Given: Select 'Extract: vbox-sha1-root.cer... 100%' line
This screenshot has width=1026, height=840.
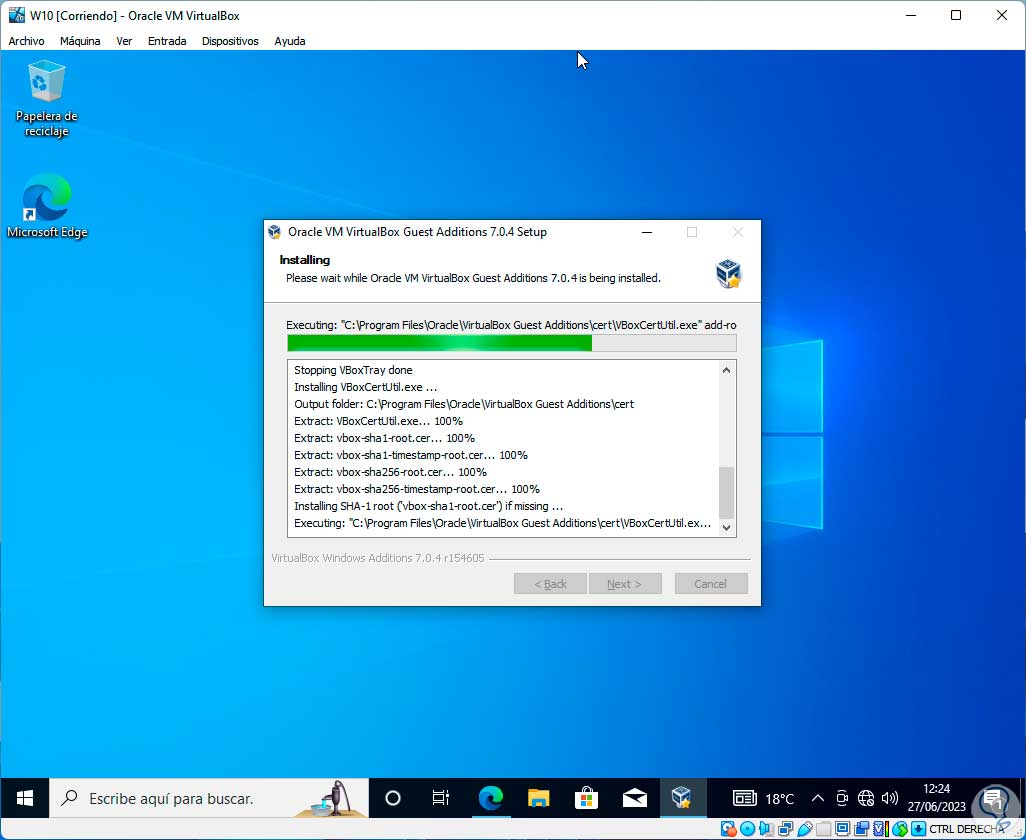Looking at the screenshot, I should click(x=384, y=438).
